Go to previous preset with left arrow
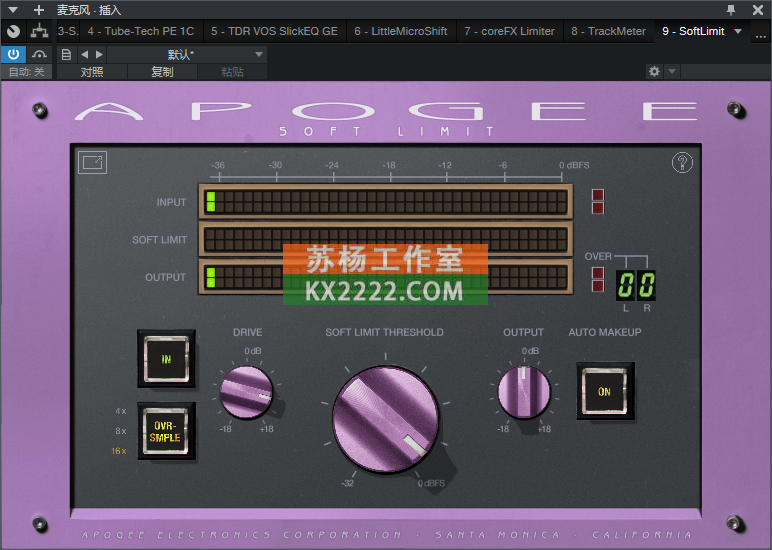 (x=85, y=54)
